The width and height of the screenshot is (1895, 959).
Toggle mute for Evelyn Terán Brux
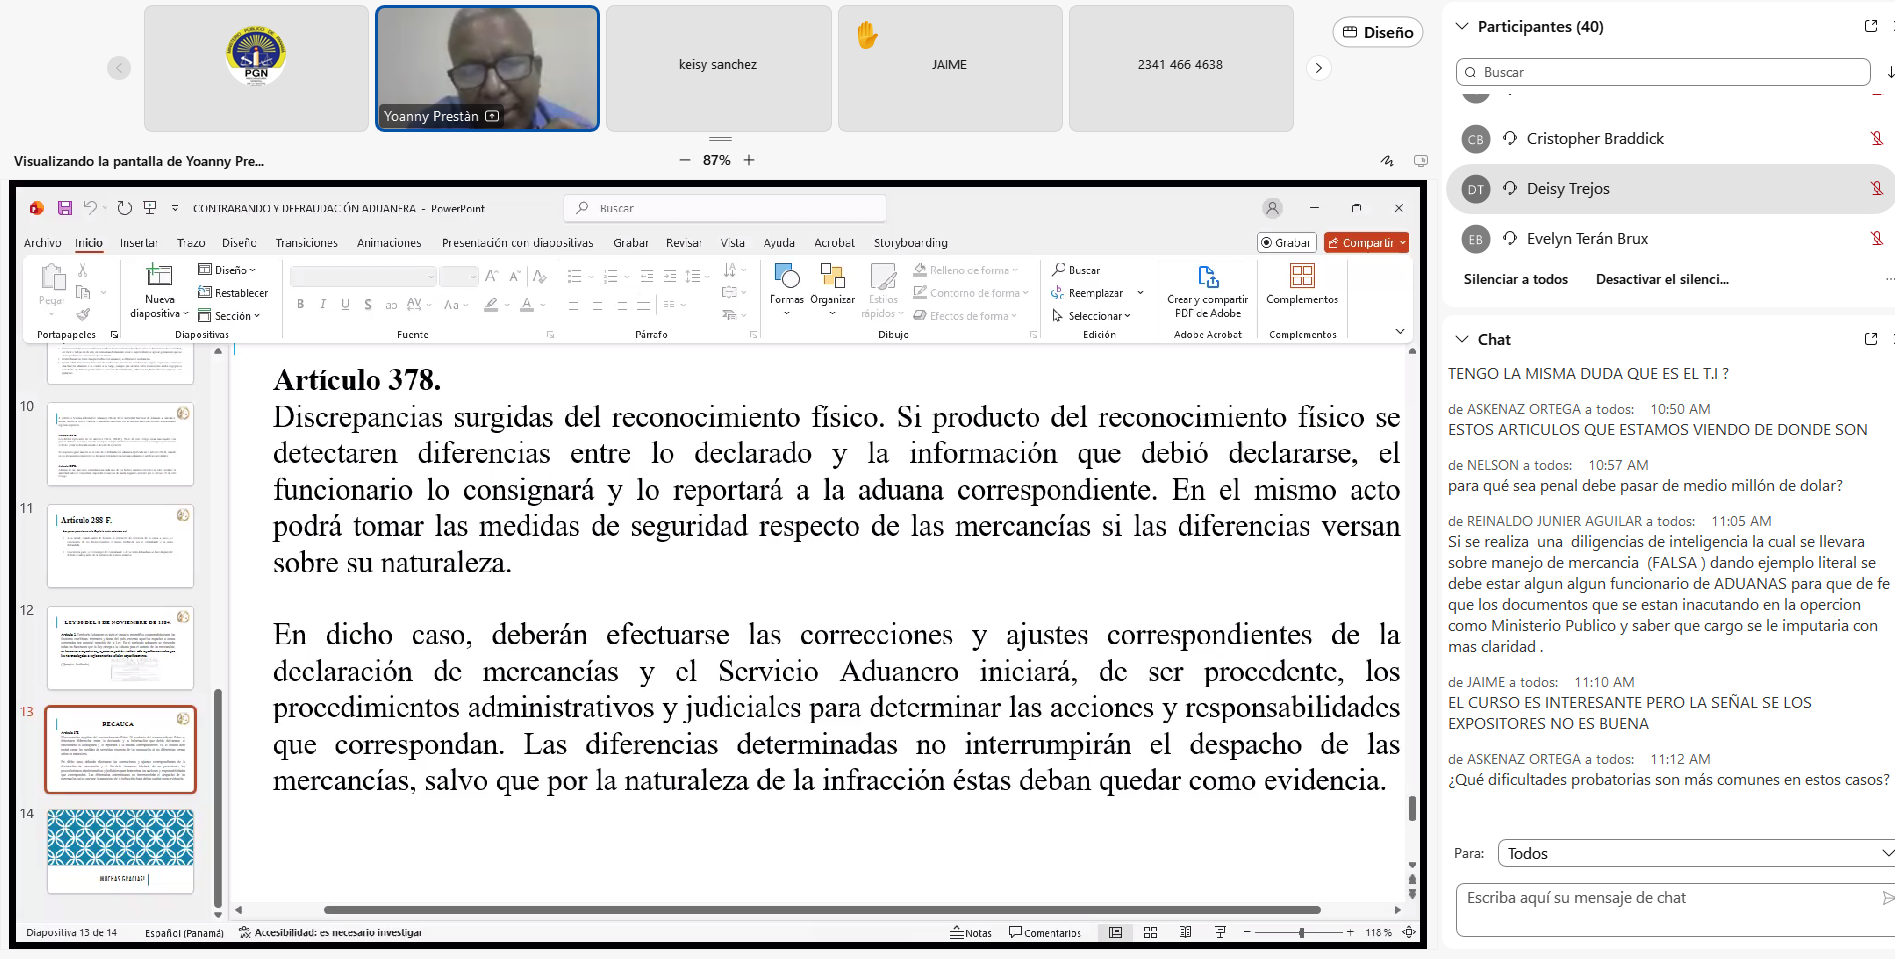[x=1876, y=239]
